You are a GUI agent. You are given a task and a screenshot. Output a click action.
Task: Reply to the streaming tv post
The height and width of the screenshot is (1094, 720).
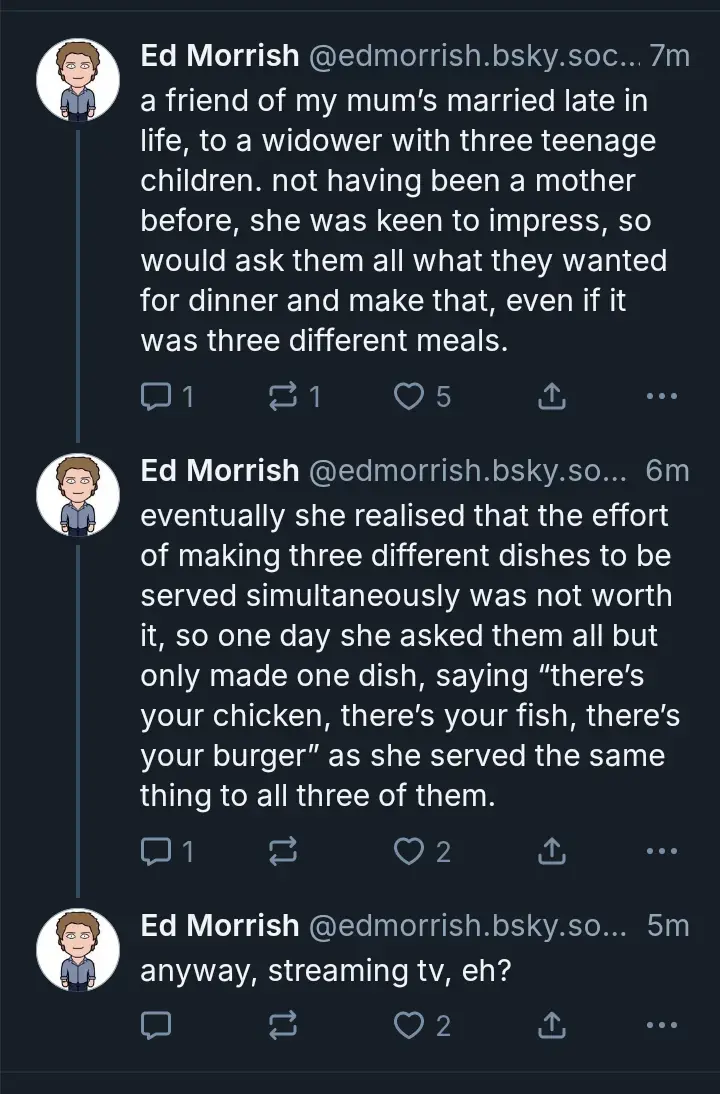157,1025
